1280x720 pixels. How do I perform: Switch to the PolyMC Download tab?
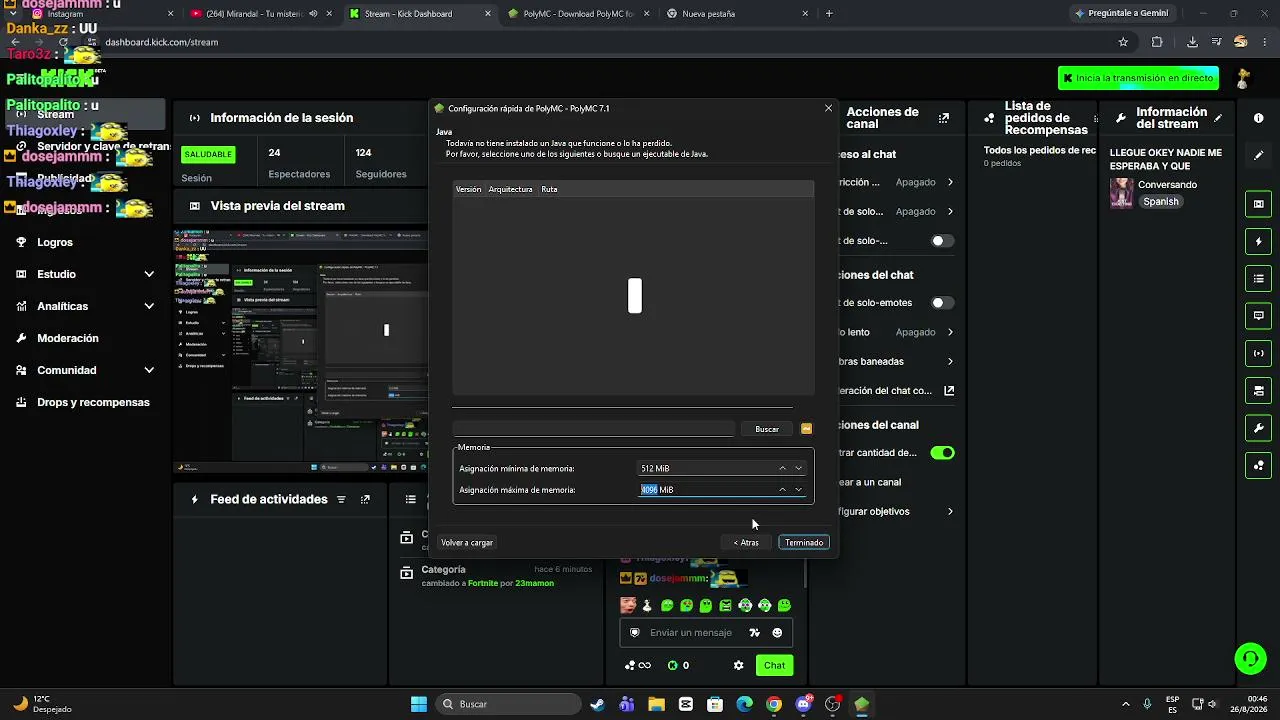[x=578, y=14]
